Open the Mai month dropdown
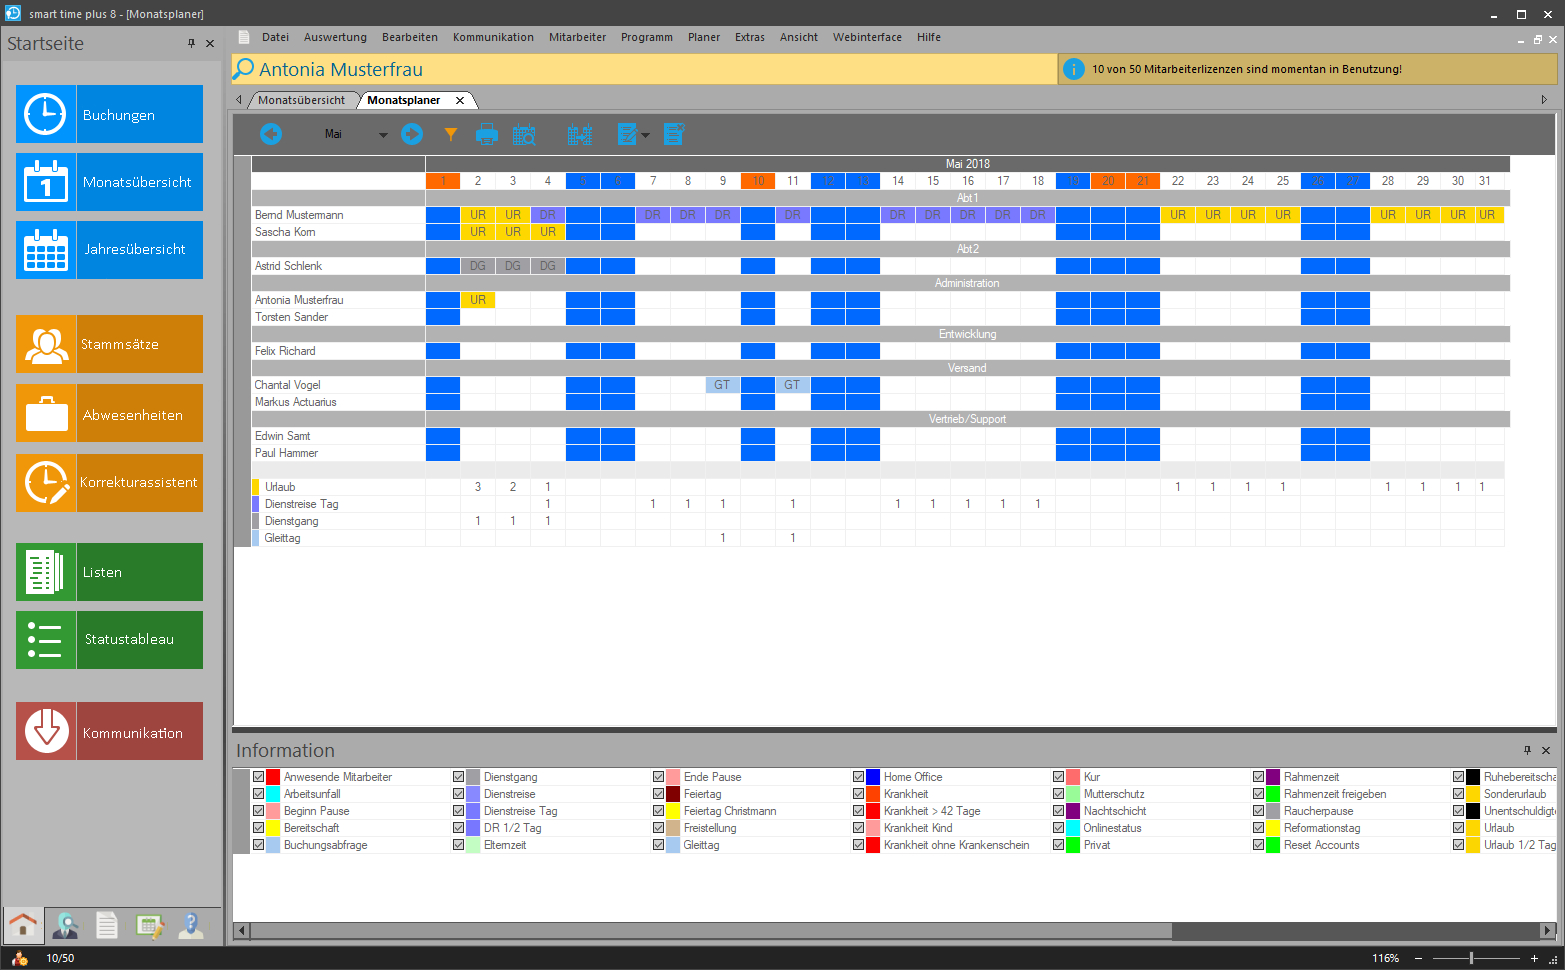The width and height of the screenshot is (1565, 970). [382, 135]
